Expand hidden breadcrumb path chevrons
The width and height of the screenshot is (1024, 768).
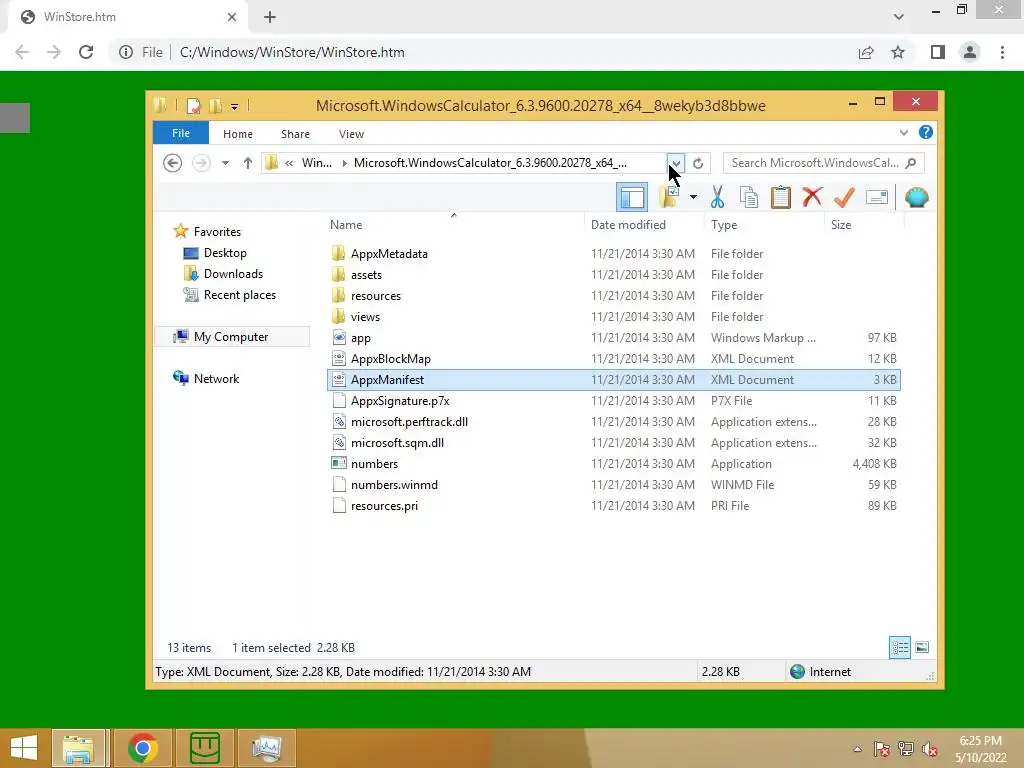[289, 163]
